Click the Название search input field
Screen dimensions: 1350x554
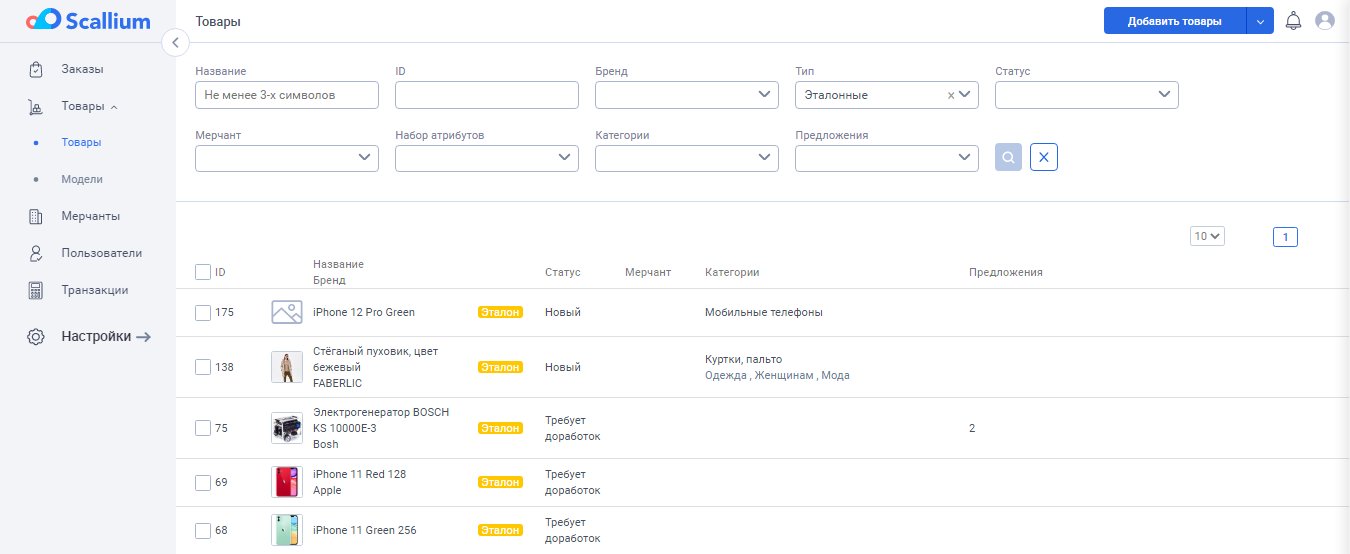[x=287, y=95]
